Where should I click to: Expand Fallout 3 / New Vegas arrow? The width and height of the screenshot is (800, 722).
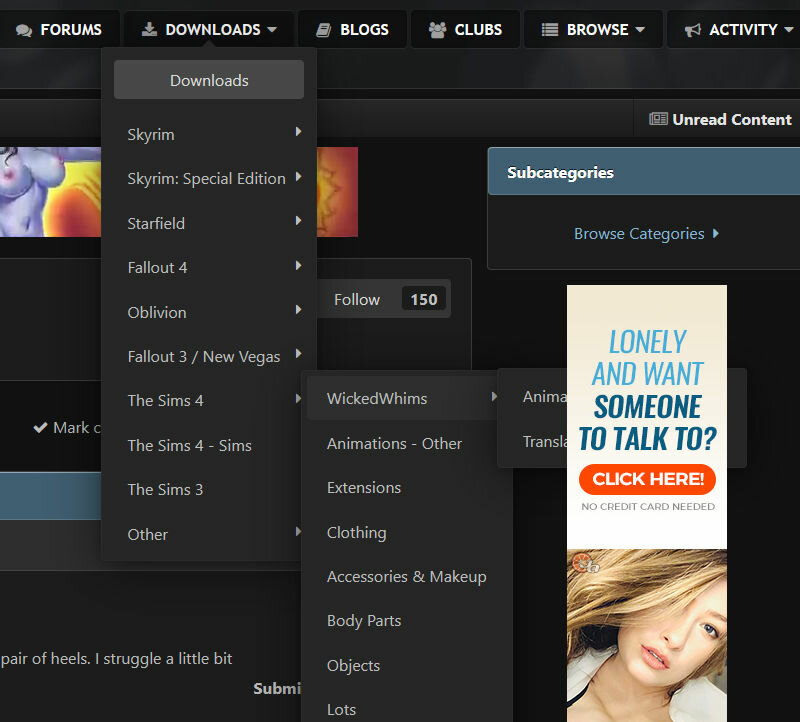[298, 354]
